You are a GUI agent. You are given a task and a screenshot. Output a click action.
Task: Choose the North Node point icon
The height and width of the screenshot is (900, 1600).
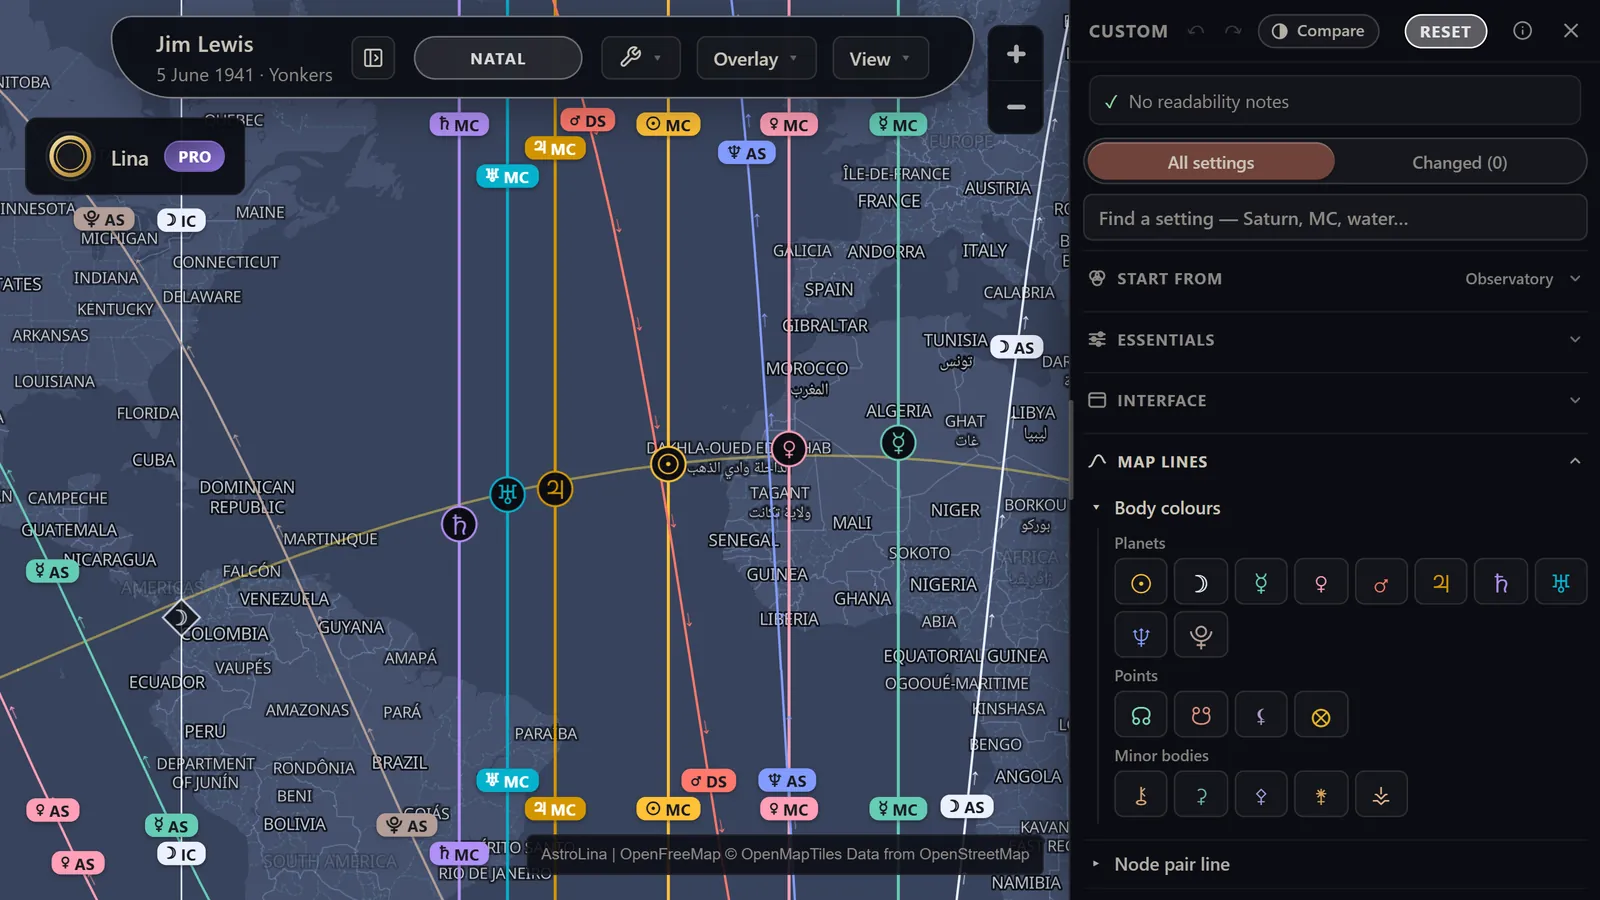coord(1141,716)
